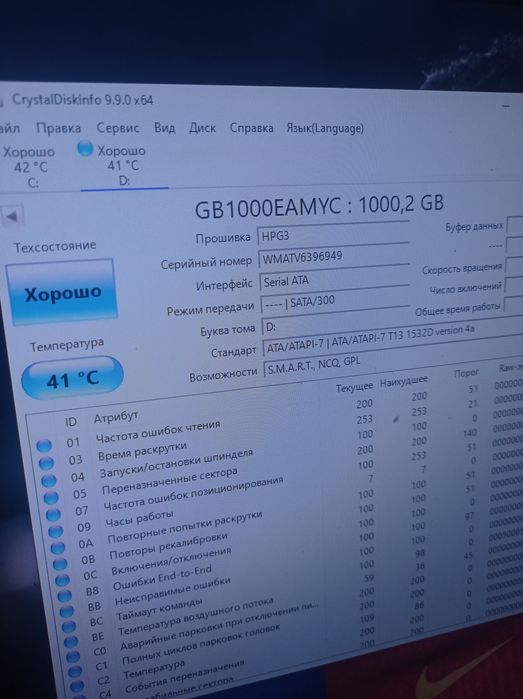Click the disk title GB1000EAMYC 1000,2 GB
The height and width of the screenshot is (699, 523).
(x=319, y=206)
